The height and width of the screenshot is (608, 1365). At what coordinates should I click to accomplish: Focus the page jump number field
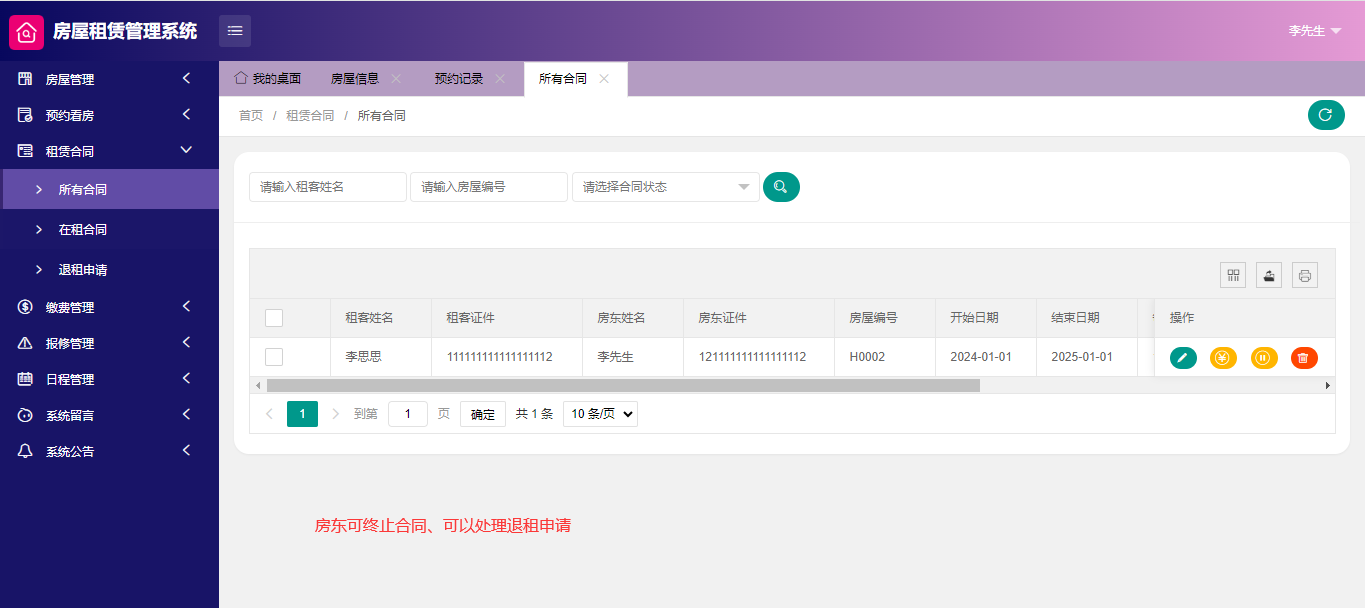pos(408,414)
